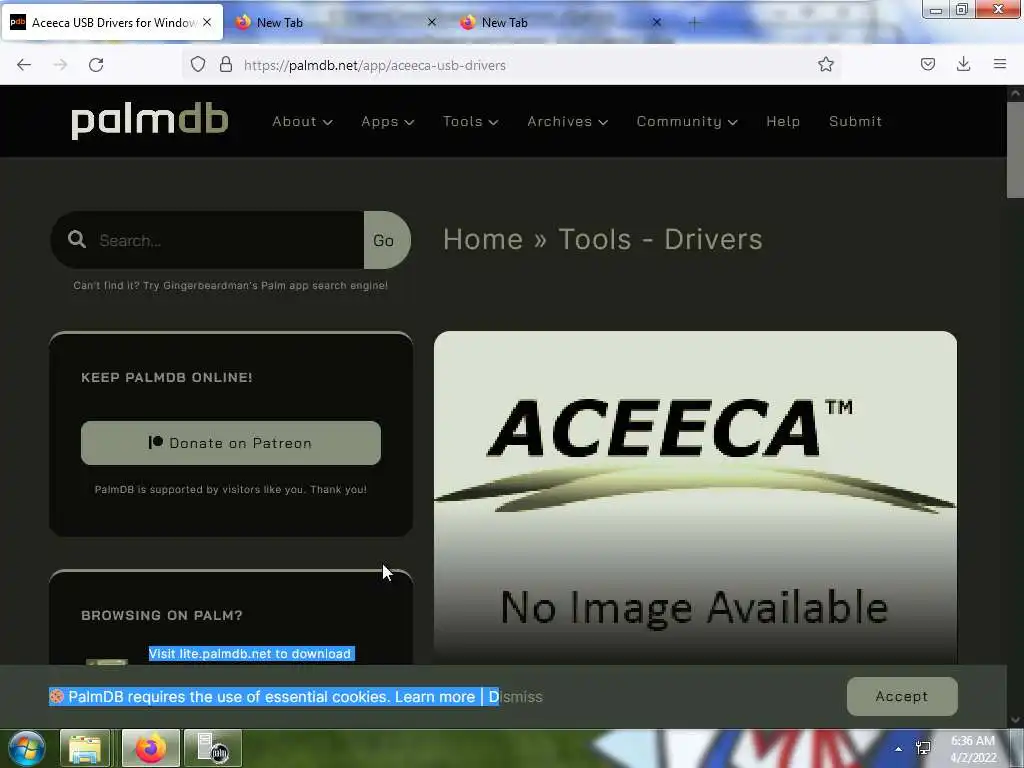Click the Show desktop strip at taskbar end
Viewport: 1024px width, 768px height.
[x=1018, y=749]
